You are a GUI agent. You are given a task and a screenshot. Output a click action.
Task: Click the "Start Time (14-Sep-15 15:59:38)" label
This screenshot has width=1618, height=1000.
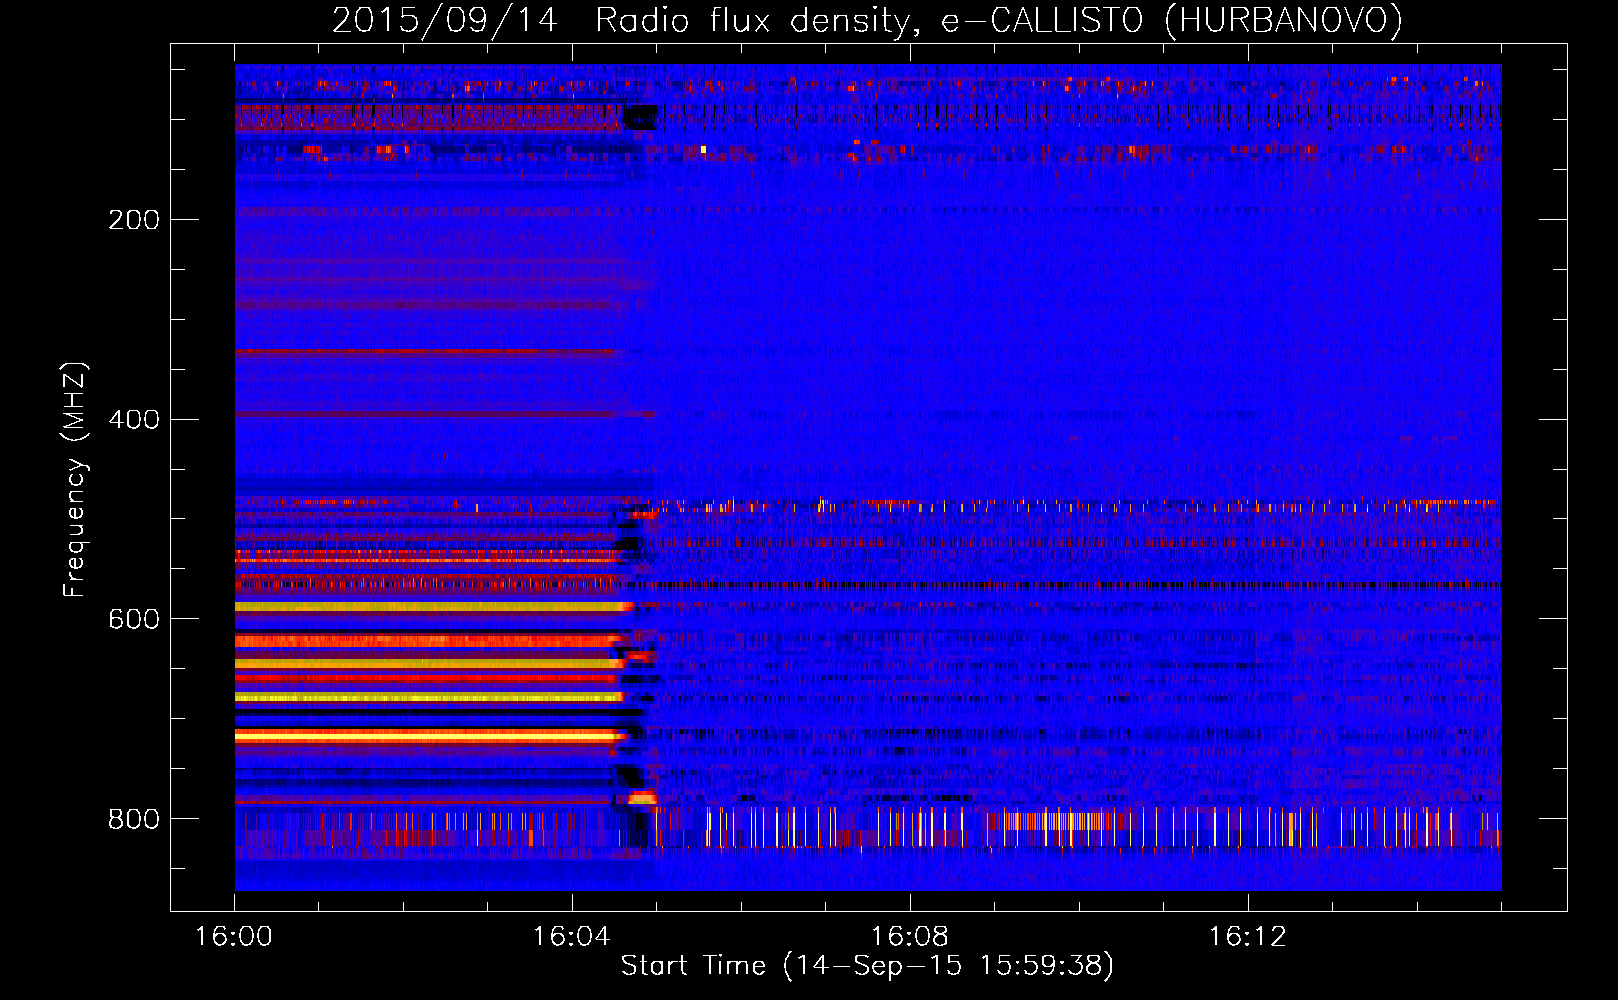867,966
